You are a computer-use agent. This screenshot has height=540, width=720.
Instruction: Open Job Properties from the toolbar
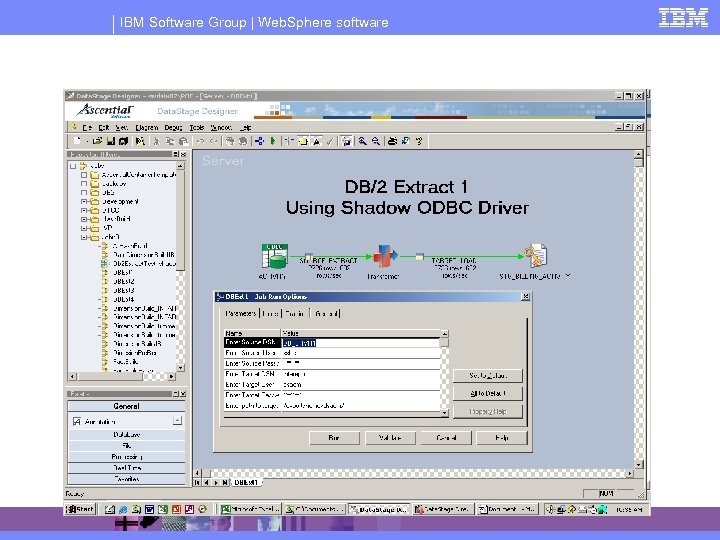click(140, 141)
